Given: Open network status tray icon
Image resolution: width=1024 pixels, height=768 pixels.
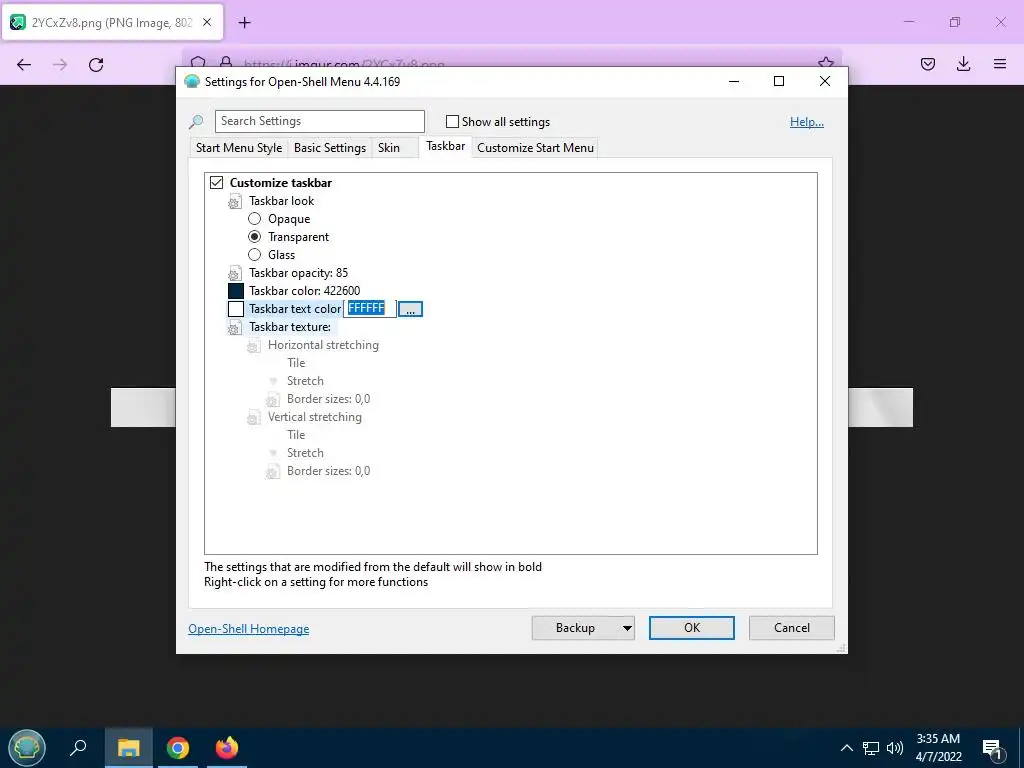Looking at the screenshot, I should click(871, 748).
